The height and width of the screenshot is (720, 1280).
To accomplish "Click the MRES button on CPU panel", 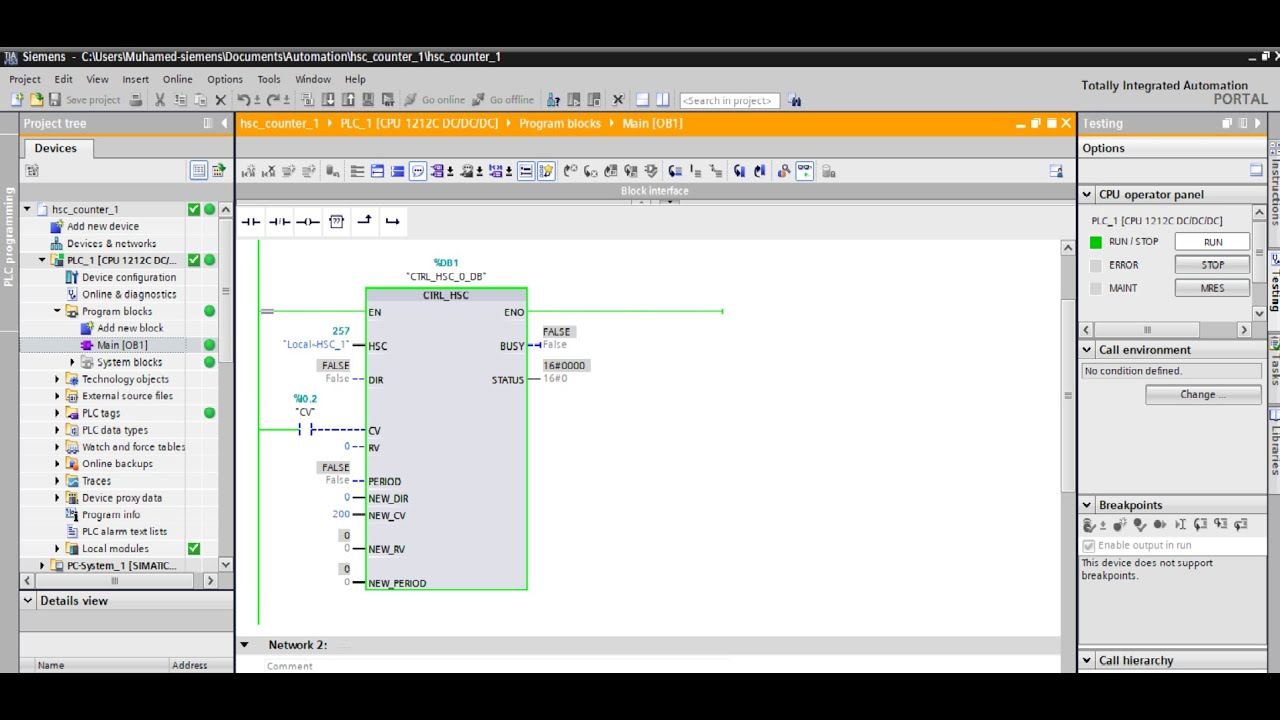I will [x=1212, y=288].
